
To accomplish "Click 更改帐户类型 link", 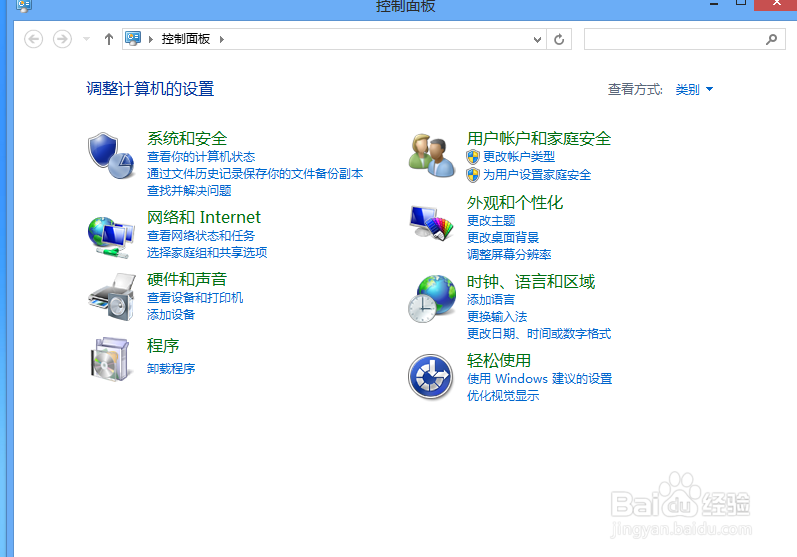I will click(519, 157).
